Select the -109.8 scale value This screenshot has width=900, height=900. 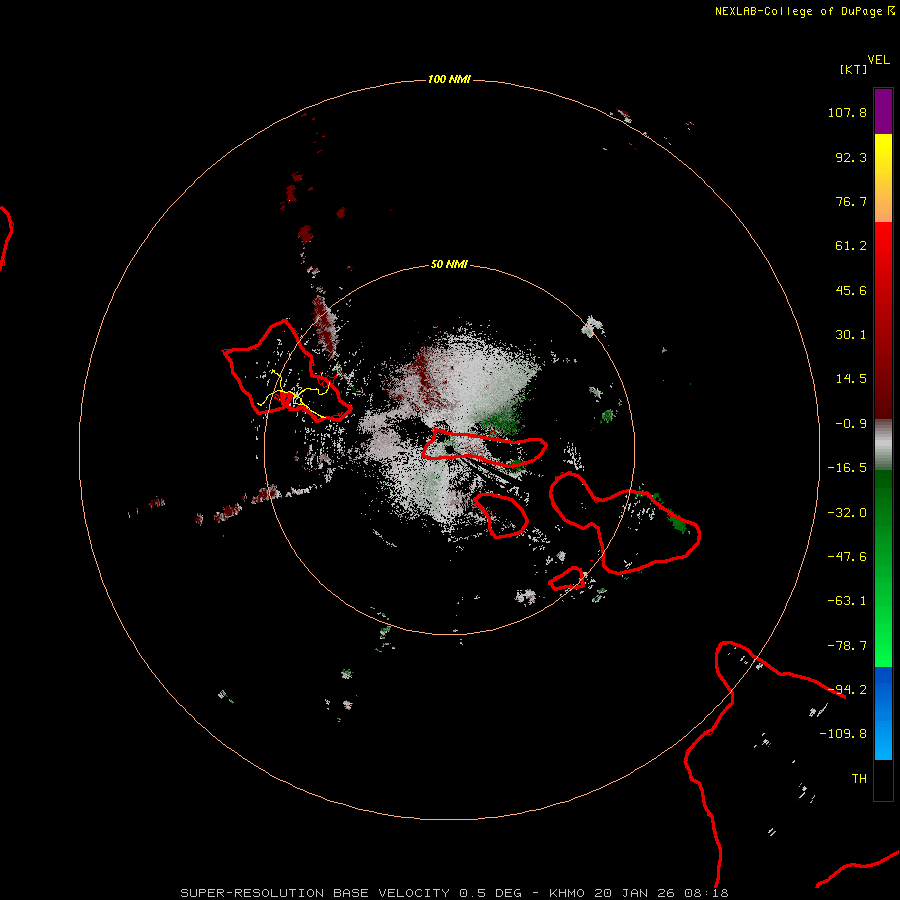(x=843, y=734)
